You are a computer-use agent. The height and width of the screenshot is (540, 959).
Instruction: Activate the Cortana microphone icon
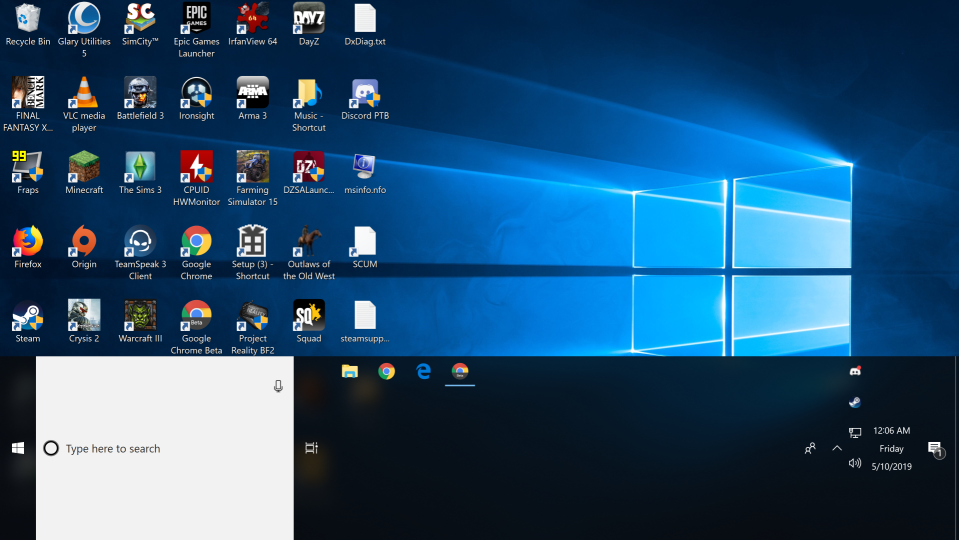pos(278,386)
